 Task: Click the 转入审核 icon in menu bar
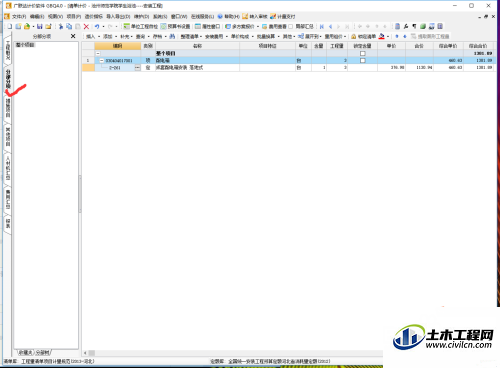pos(245,16)
